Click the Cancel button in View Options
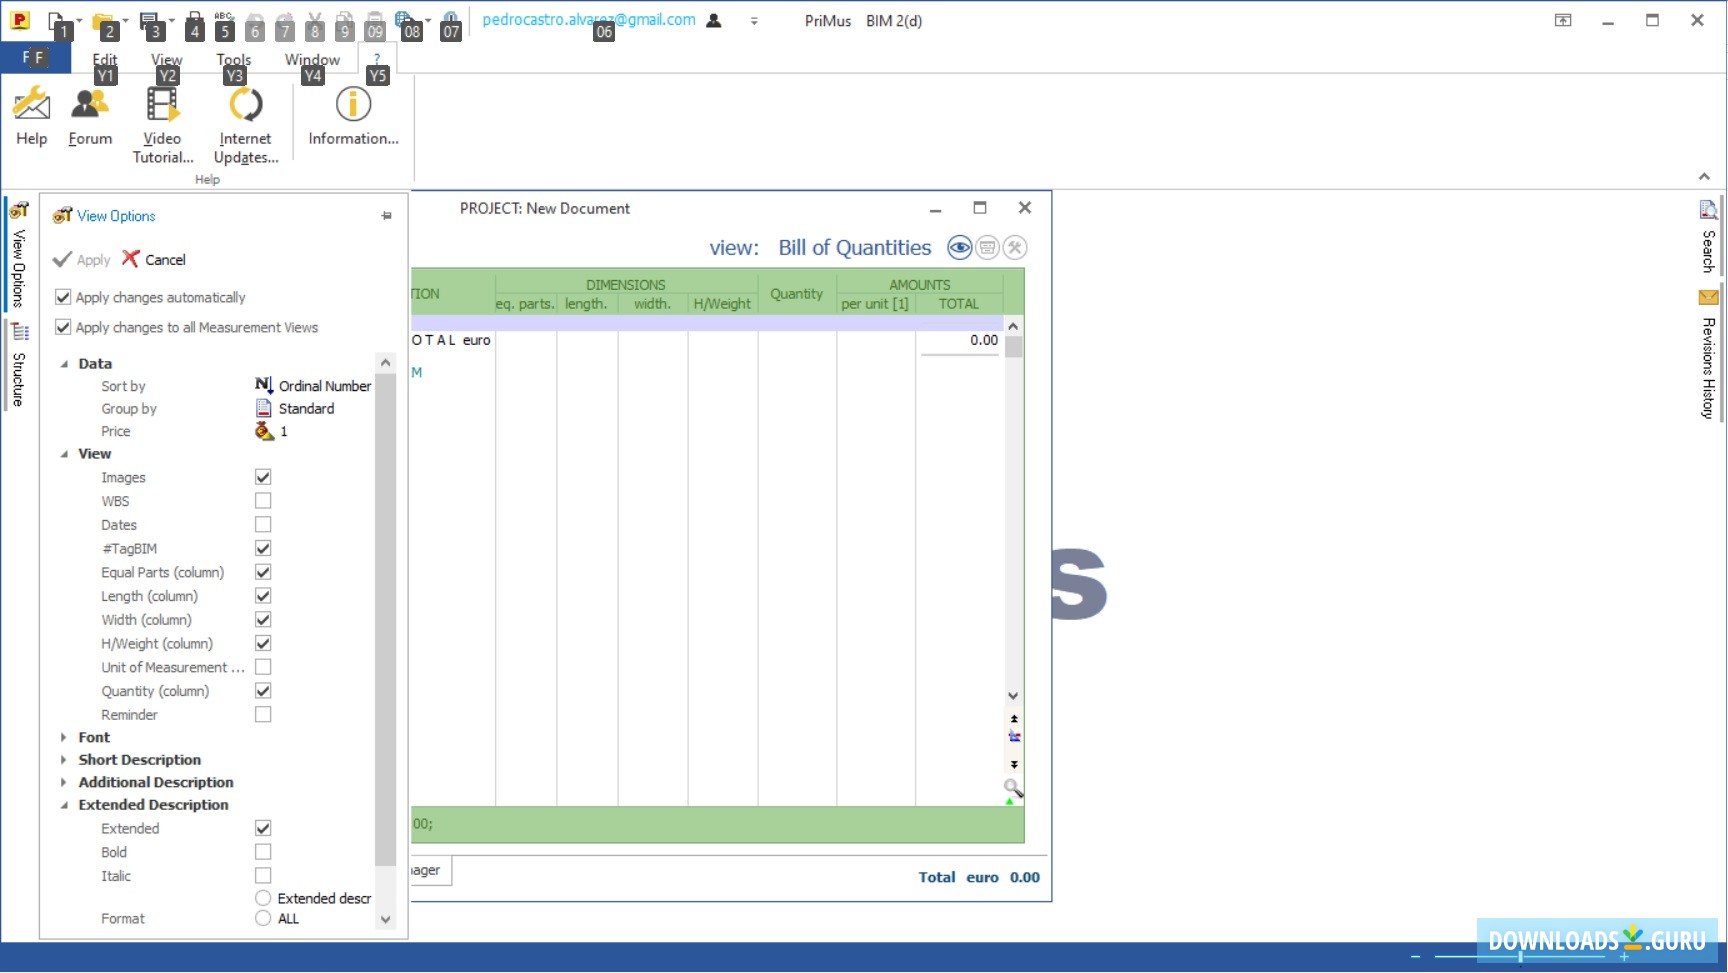 154,259
